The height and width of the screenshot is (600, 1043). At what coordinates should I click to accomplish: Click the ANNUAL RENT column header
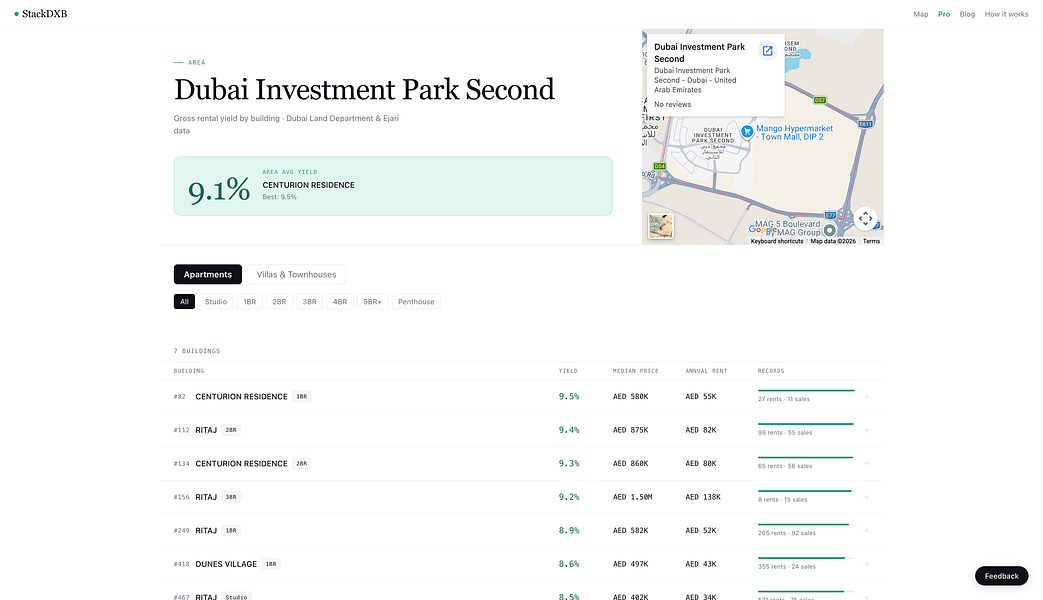coord(706,371)
